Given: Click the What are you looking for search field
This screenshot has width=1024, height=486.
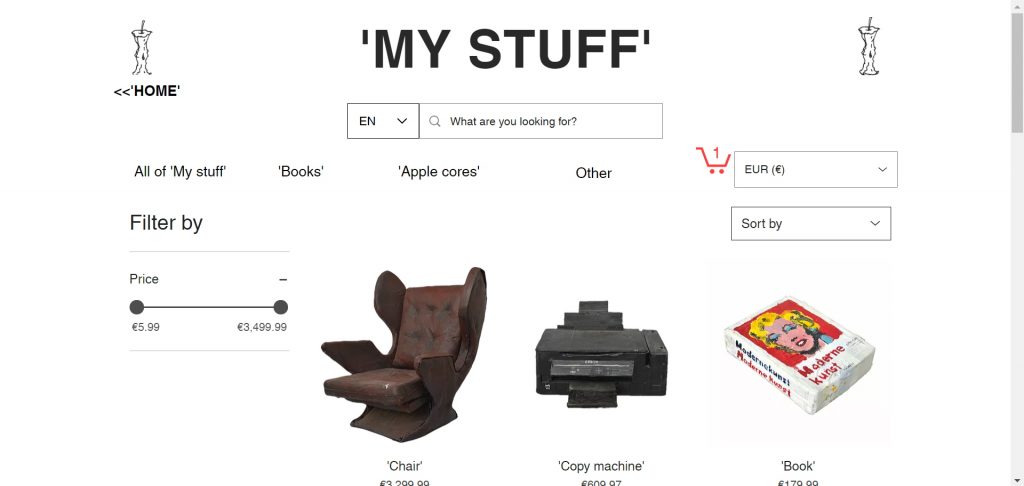Looking at the screenshot, I should [541, 121].
